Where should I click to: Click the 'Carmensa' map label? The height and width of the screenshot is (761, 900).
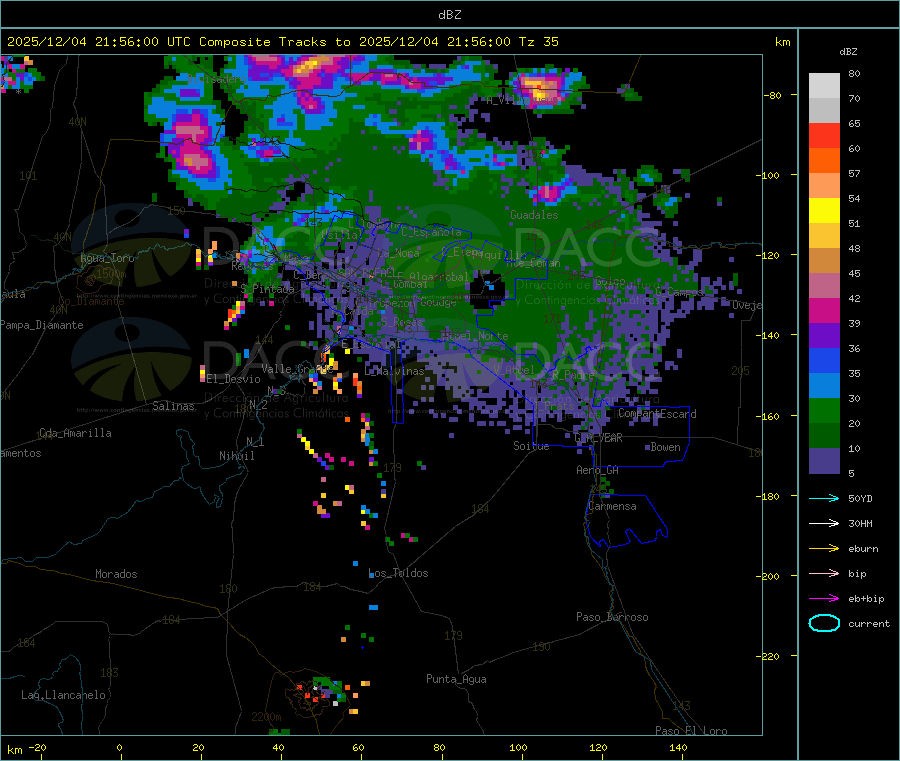(x=612, y=506)
